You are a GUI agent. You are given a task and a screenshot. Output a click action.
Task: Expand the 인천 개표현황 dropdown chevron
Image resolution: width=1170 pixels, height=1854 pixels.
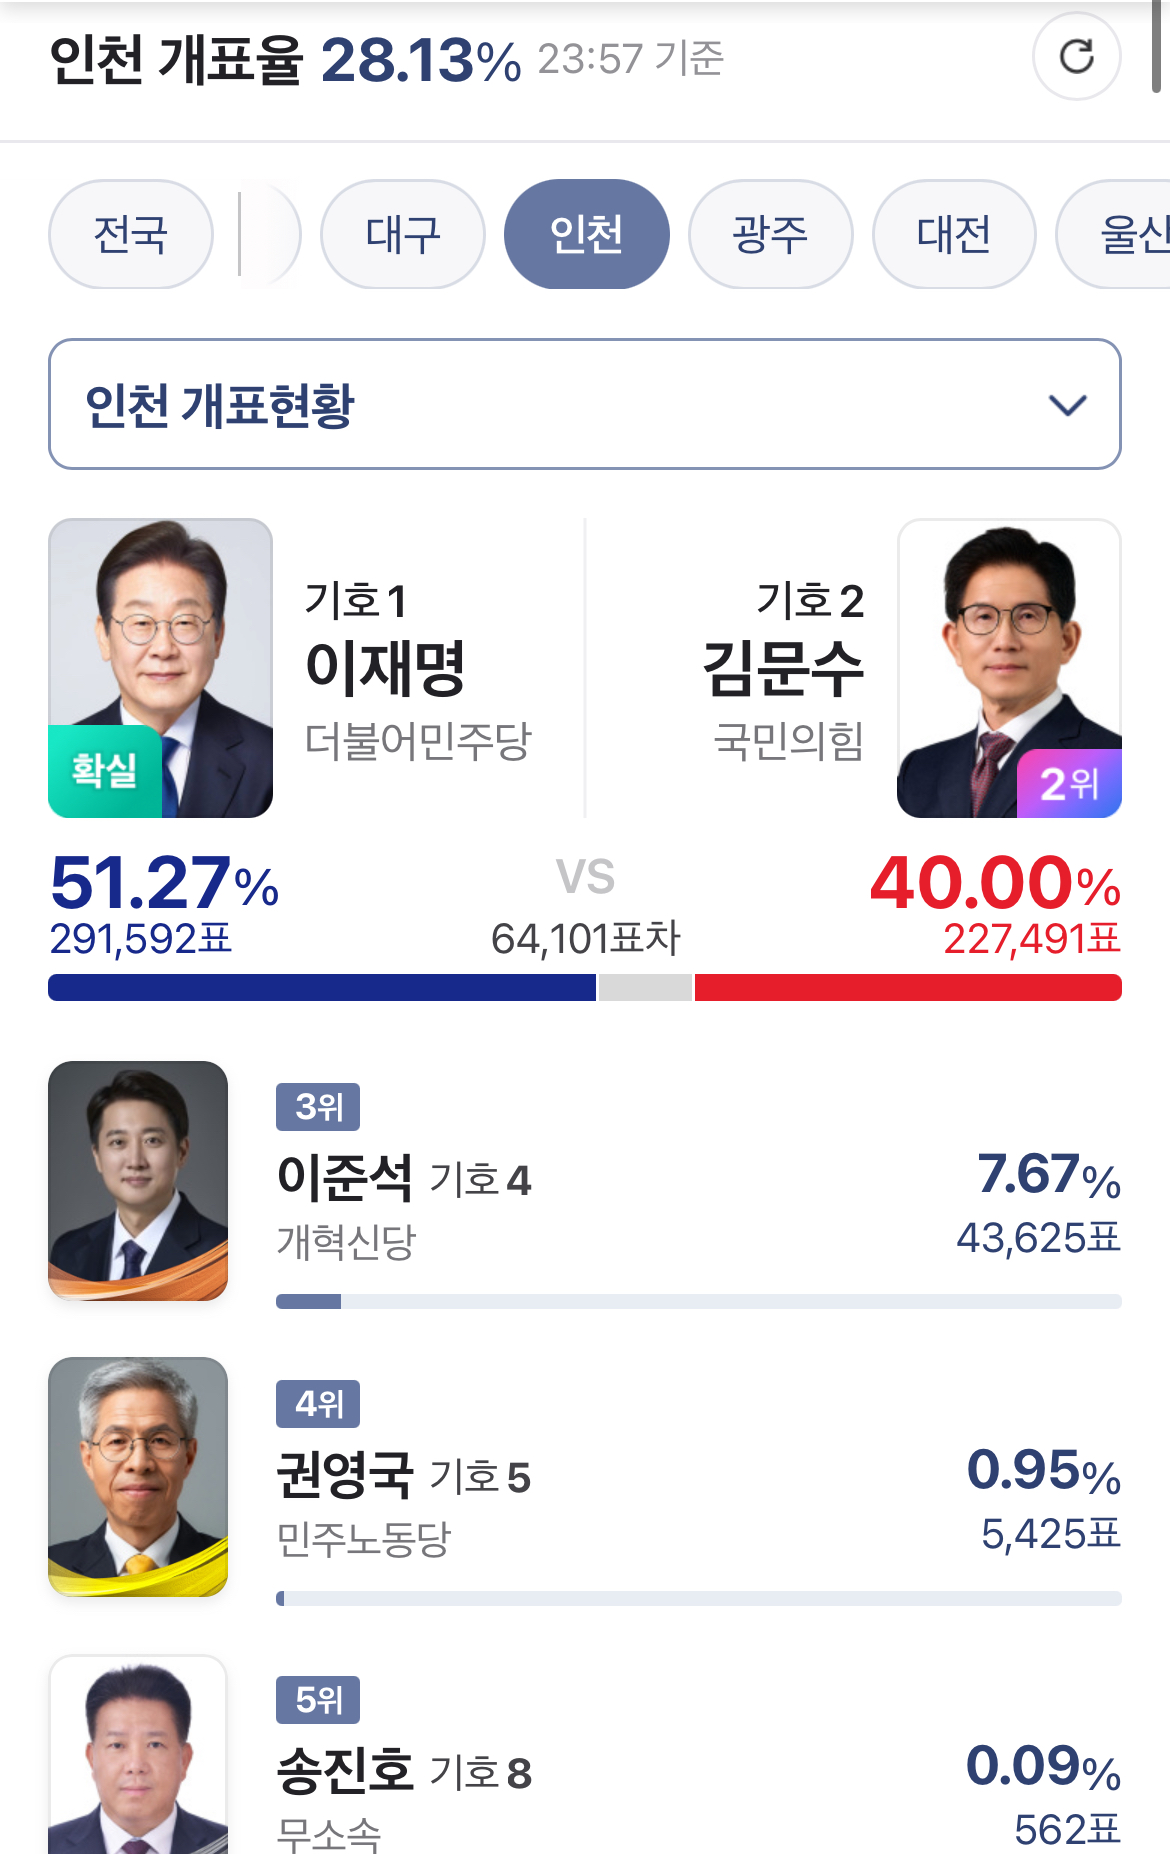[1067, 405]
